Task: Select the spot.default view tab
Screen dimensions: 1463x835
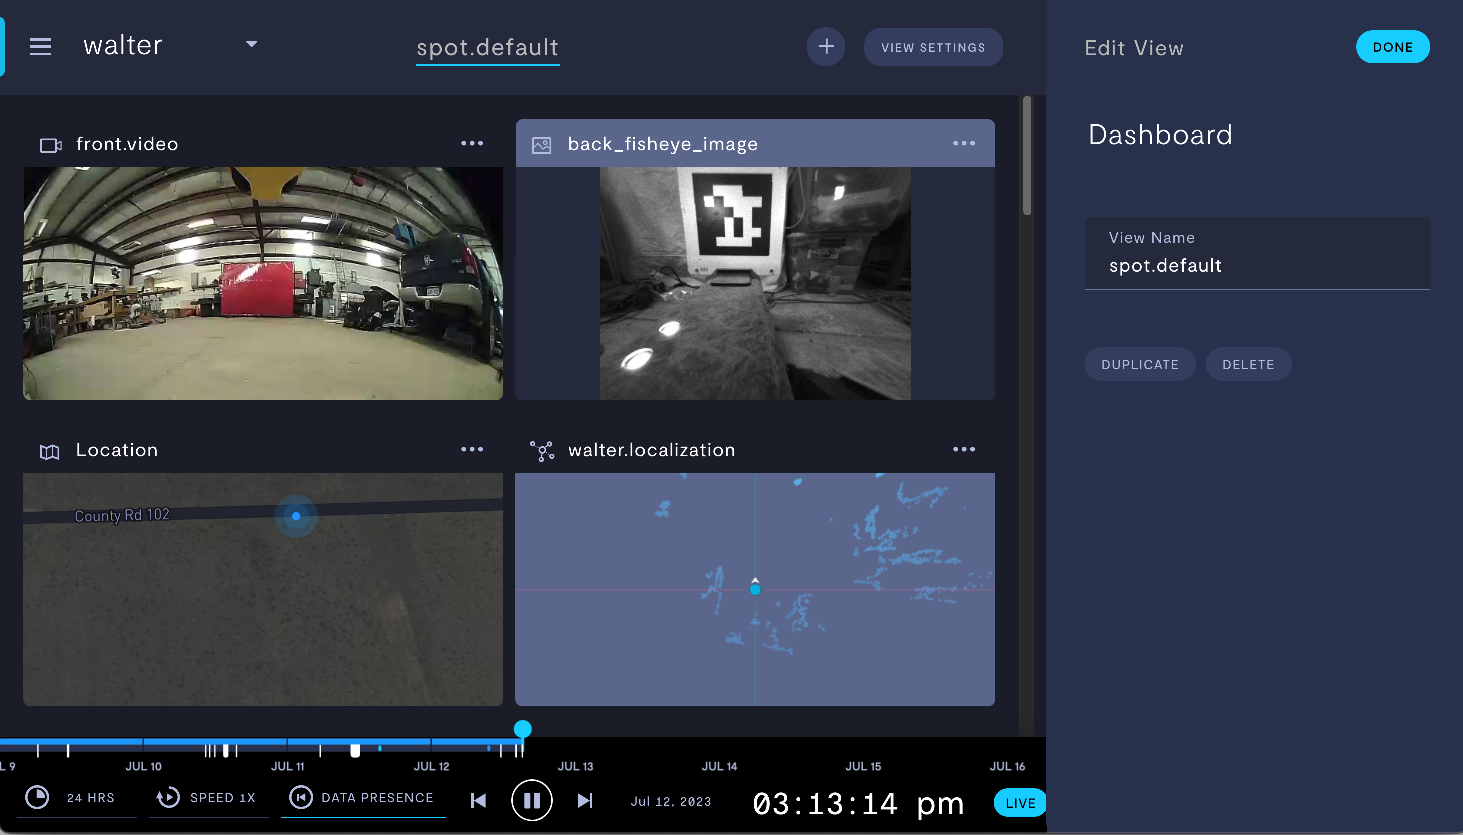Action: [488, 47]
